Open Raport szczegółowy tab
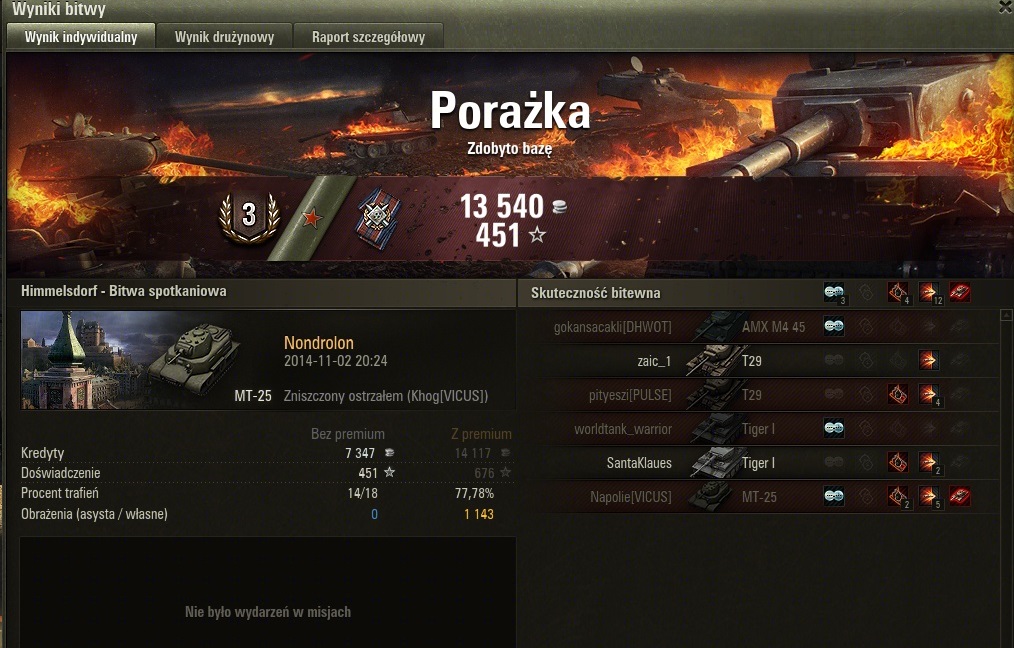This screenshot has height=648, width=1014. point(368,37)
